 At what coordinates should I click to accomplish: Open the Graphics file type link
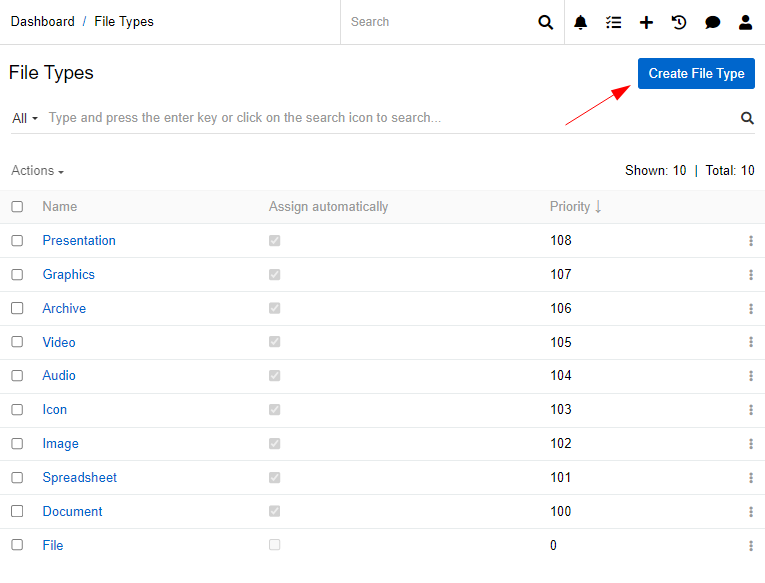point(68,275)
